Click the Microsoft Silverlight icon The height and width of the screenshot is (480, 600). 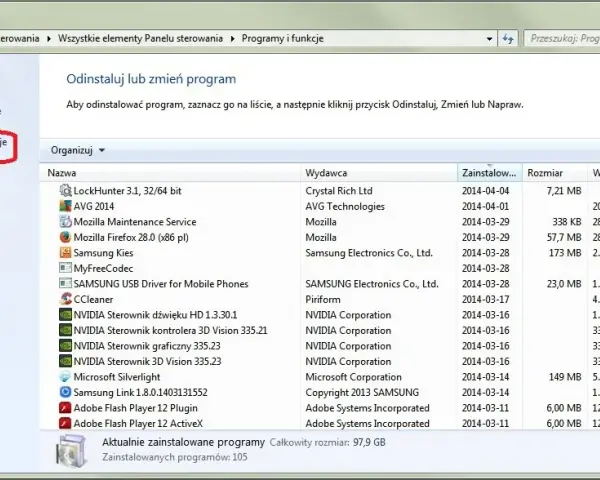click(x=65, y=376)
